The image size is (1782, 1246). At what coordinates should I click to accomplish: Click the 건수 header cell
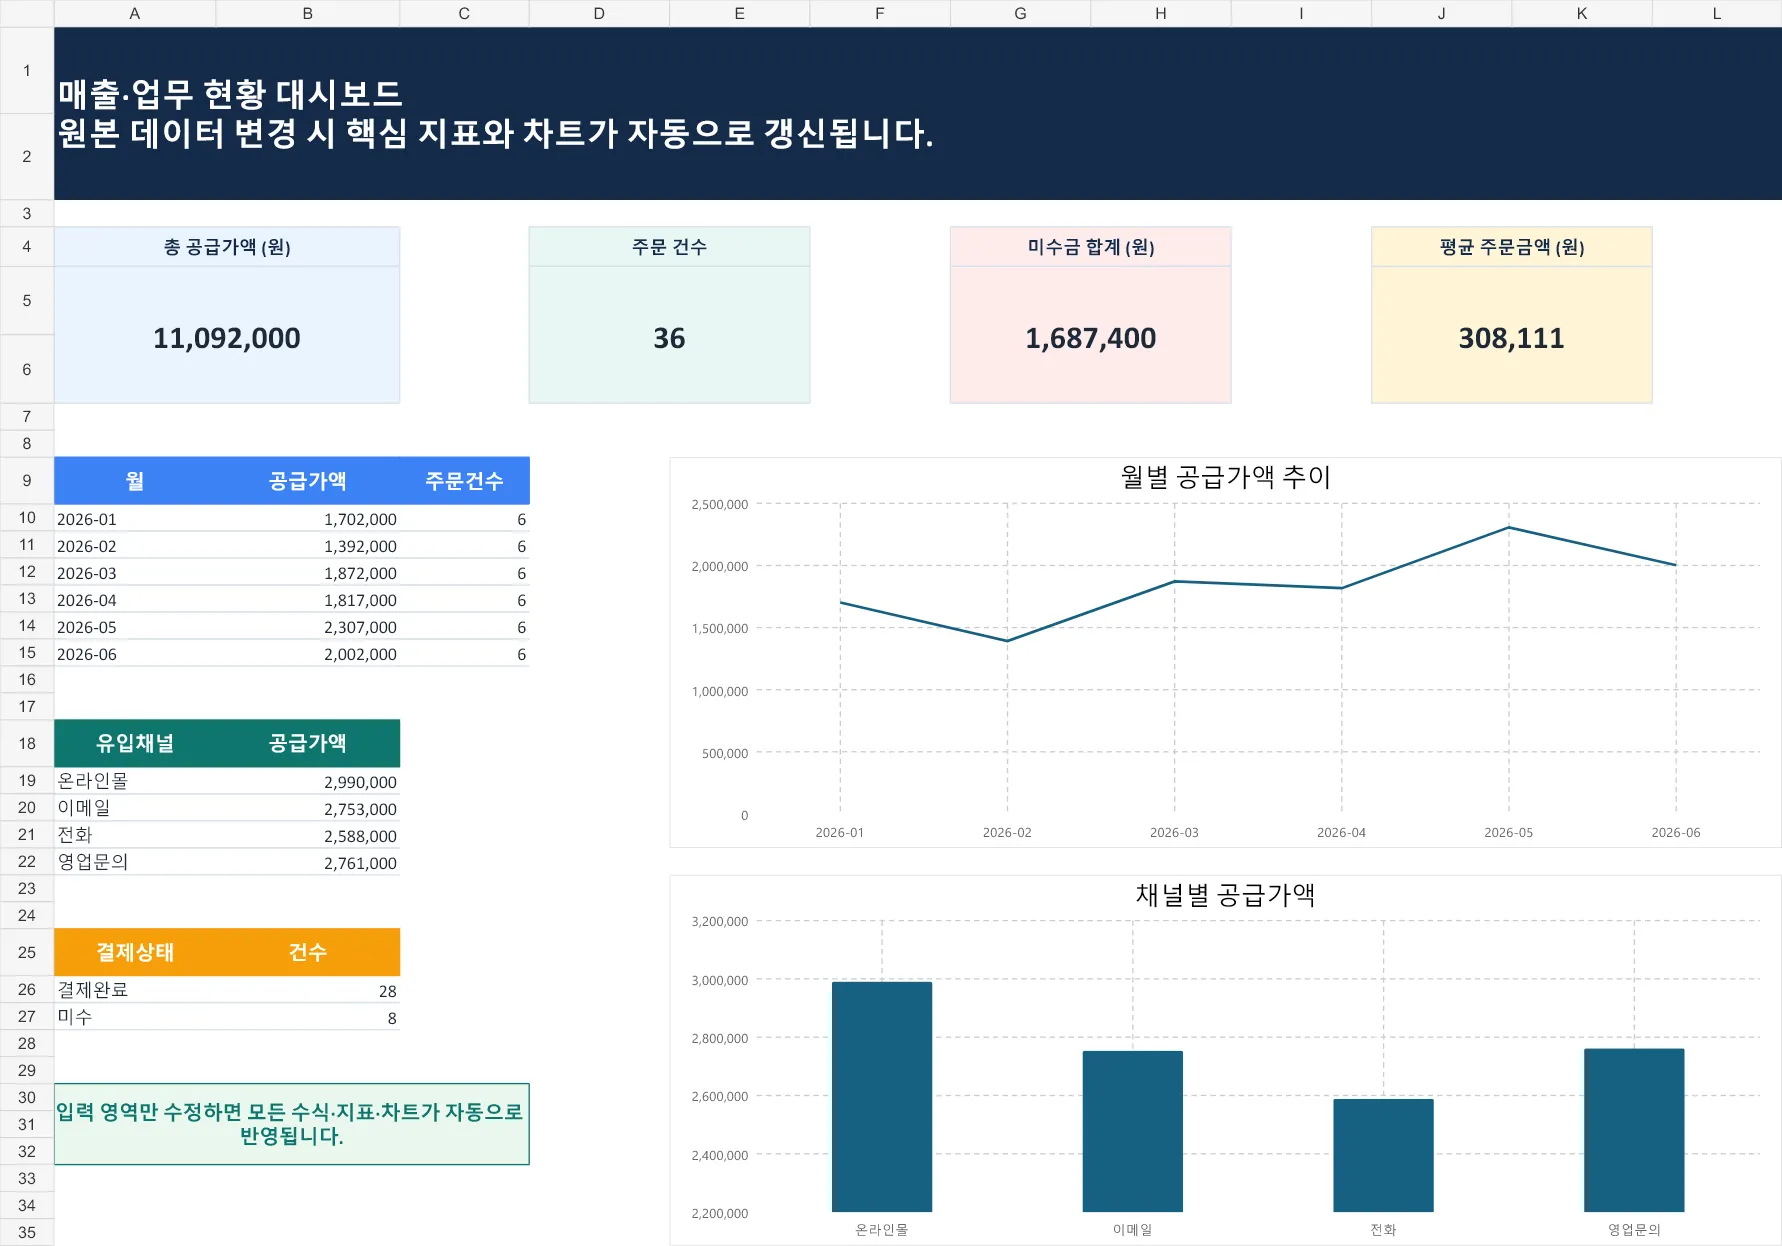[308, 952]
